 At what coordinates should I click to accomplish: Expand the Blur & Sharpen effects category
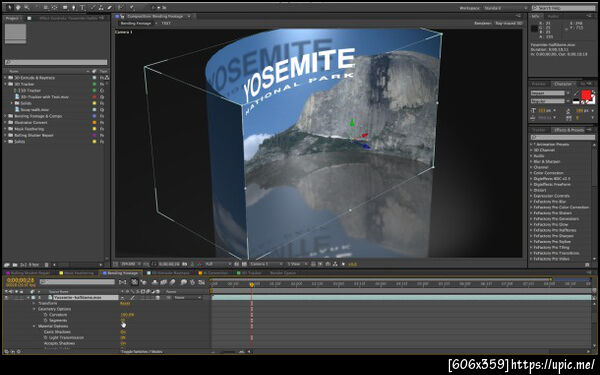tap(531, 161)
